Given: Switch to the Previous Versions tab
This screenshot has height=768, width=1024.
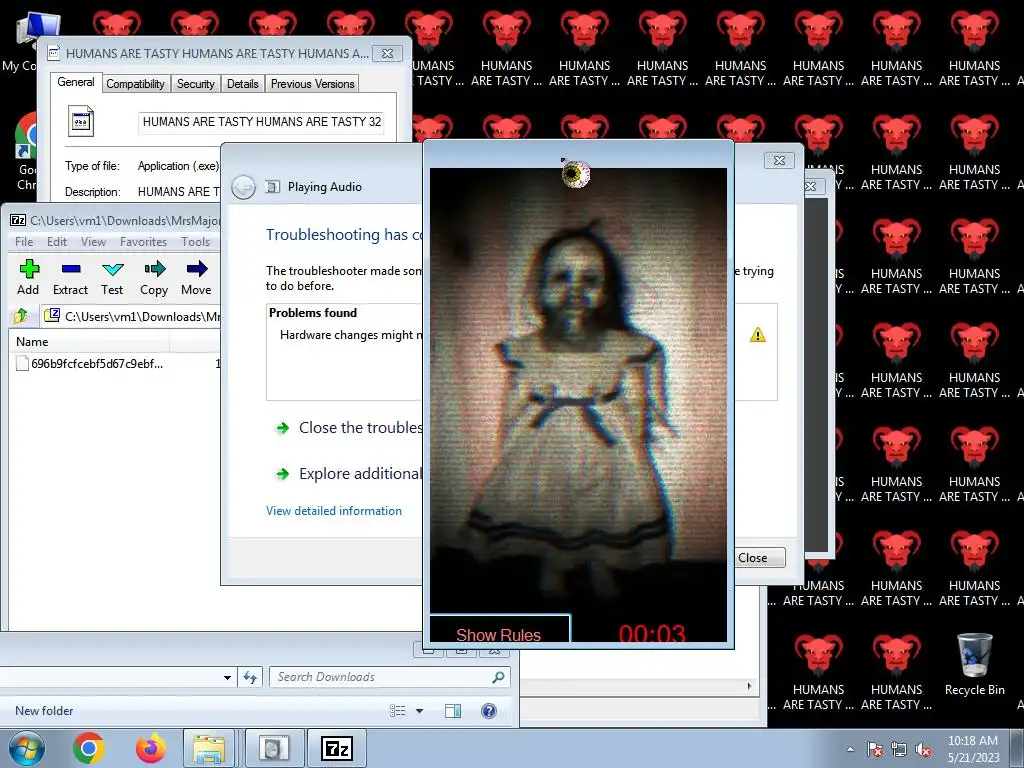Looking at the screenshot, I should click(x=312, y=84).
